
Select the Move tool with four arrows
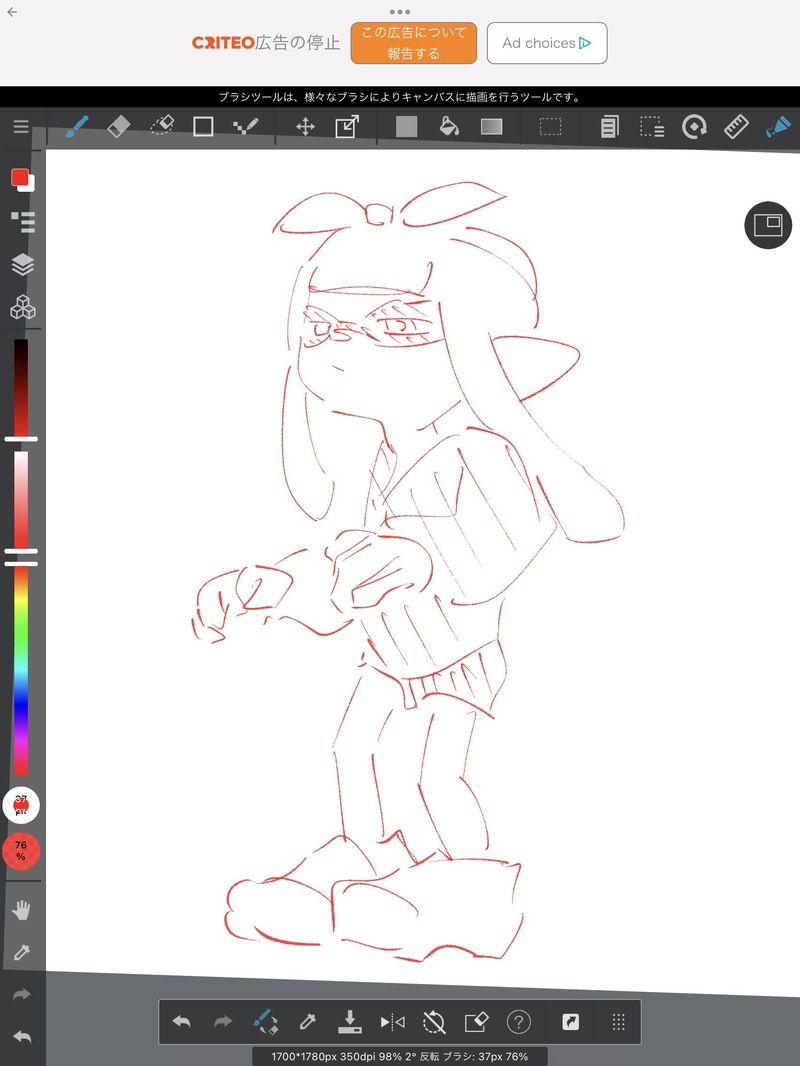[305, 126]
